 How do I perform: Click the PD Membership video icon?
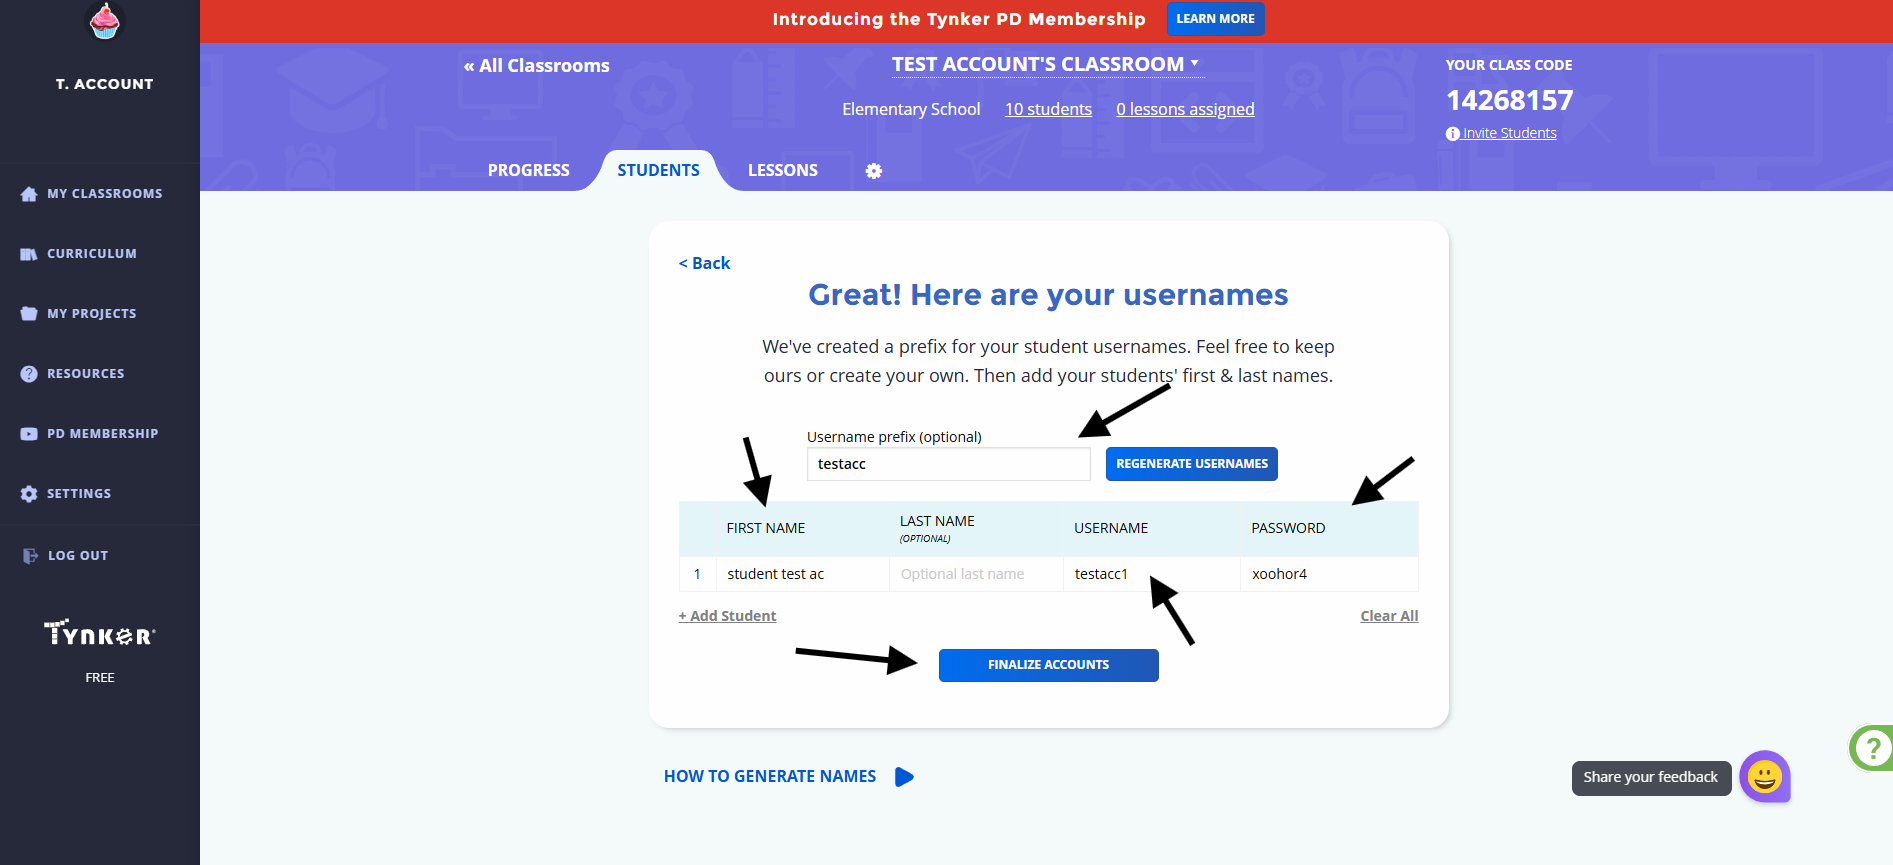[29, 434]
